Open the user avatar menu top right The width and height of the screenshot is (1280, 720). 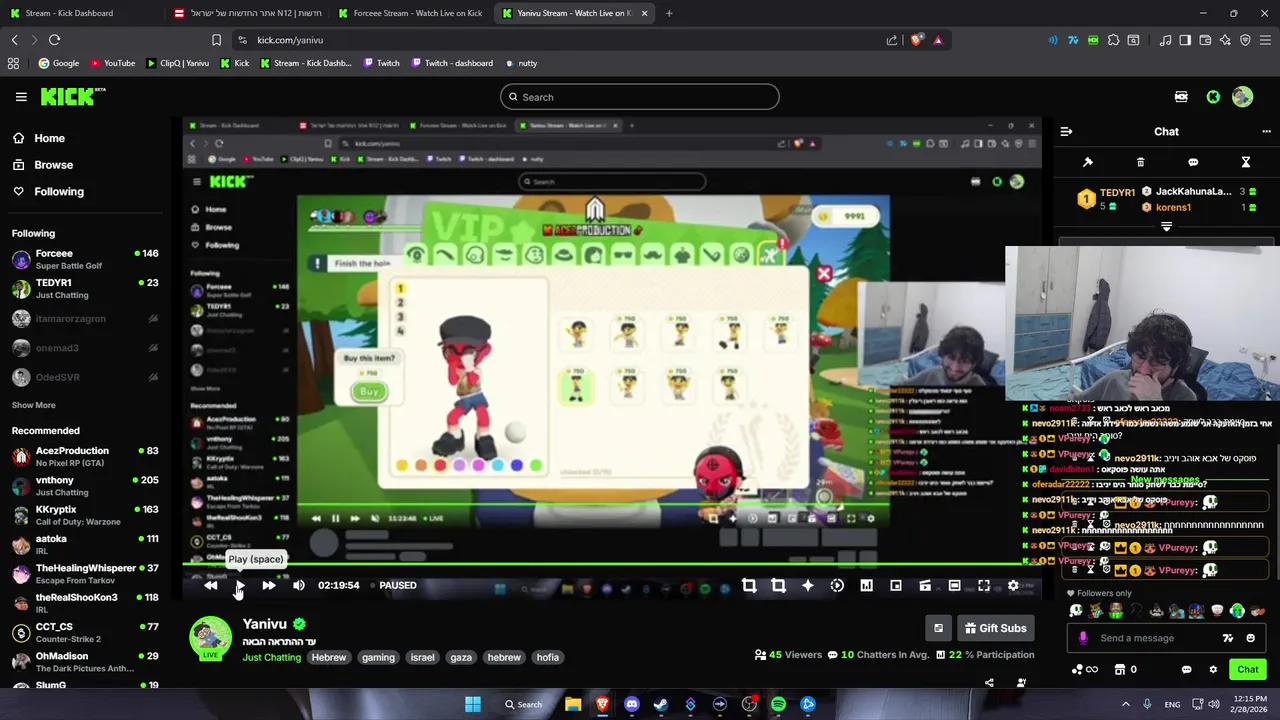pyautogui.click(x=1242, y=97)
